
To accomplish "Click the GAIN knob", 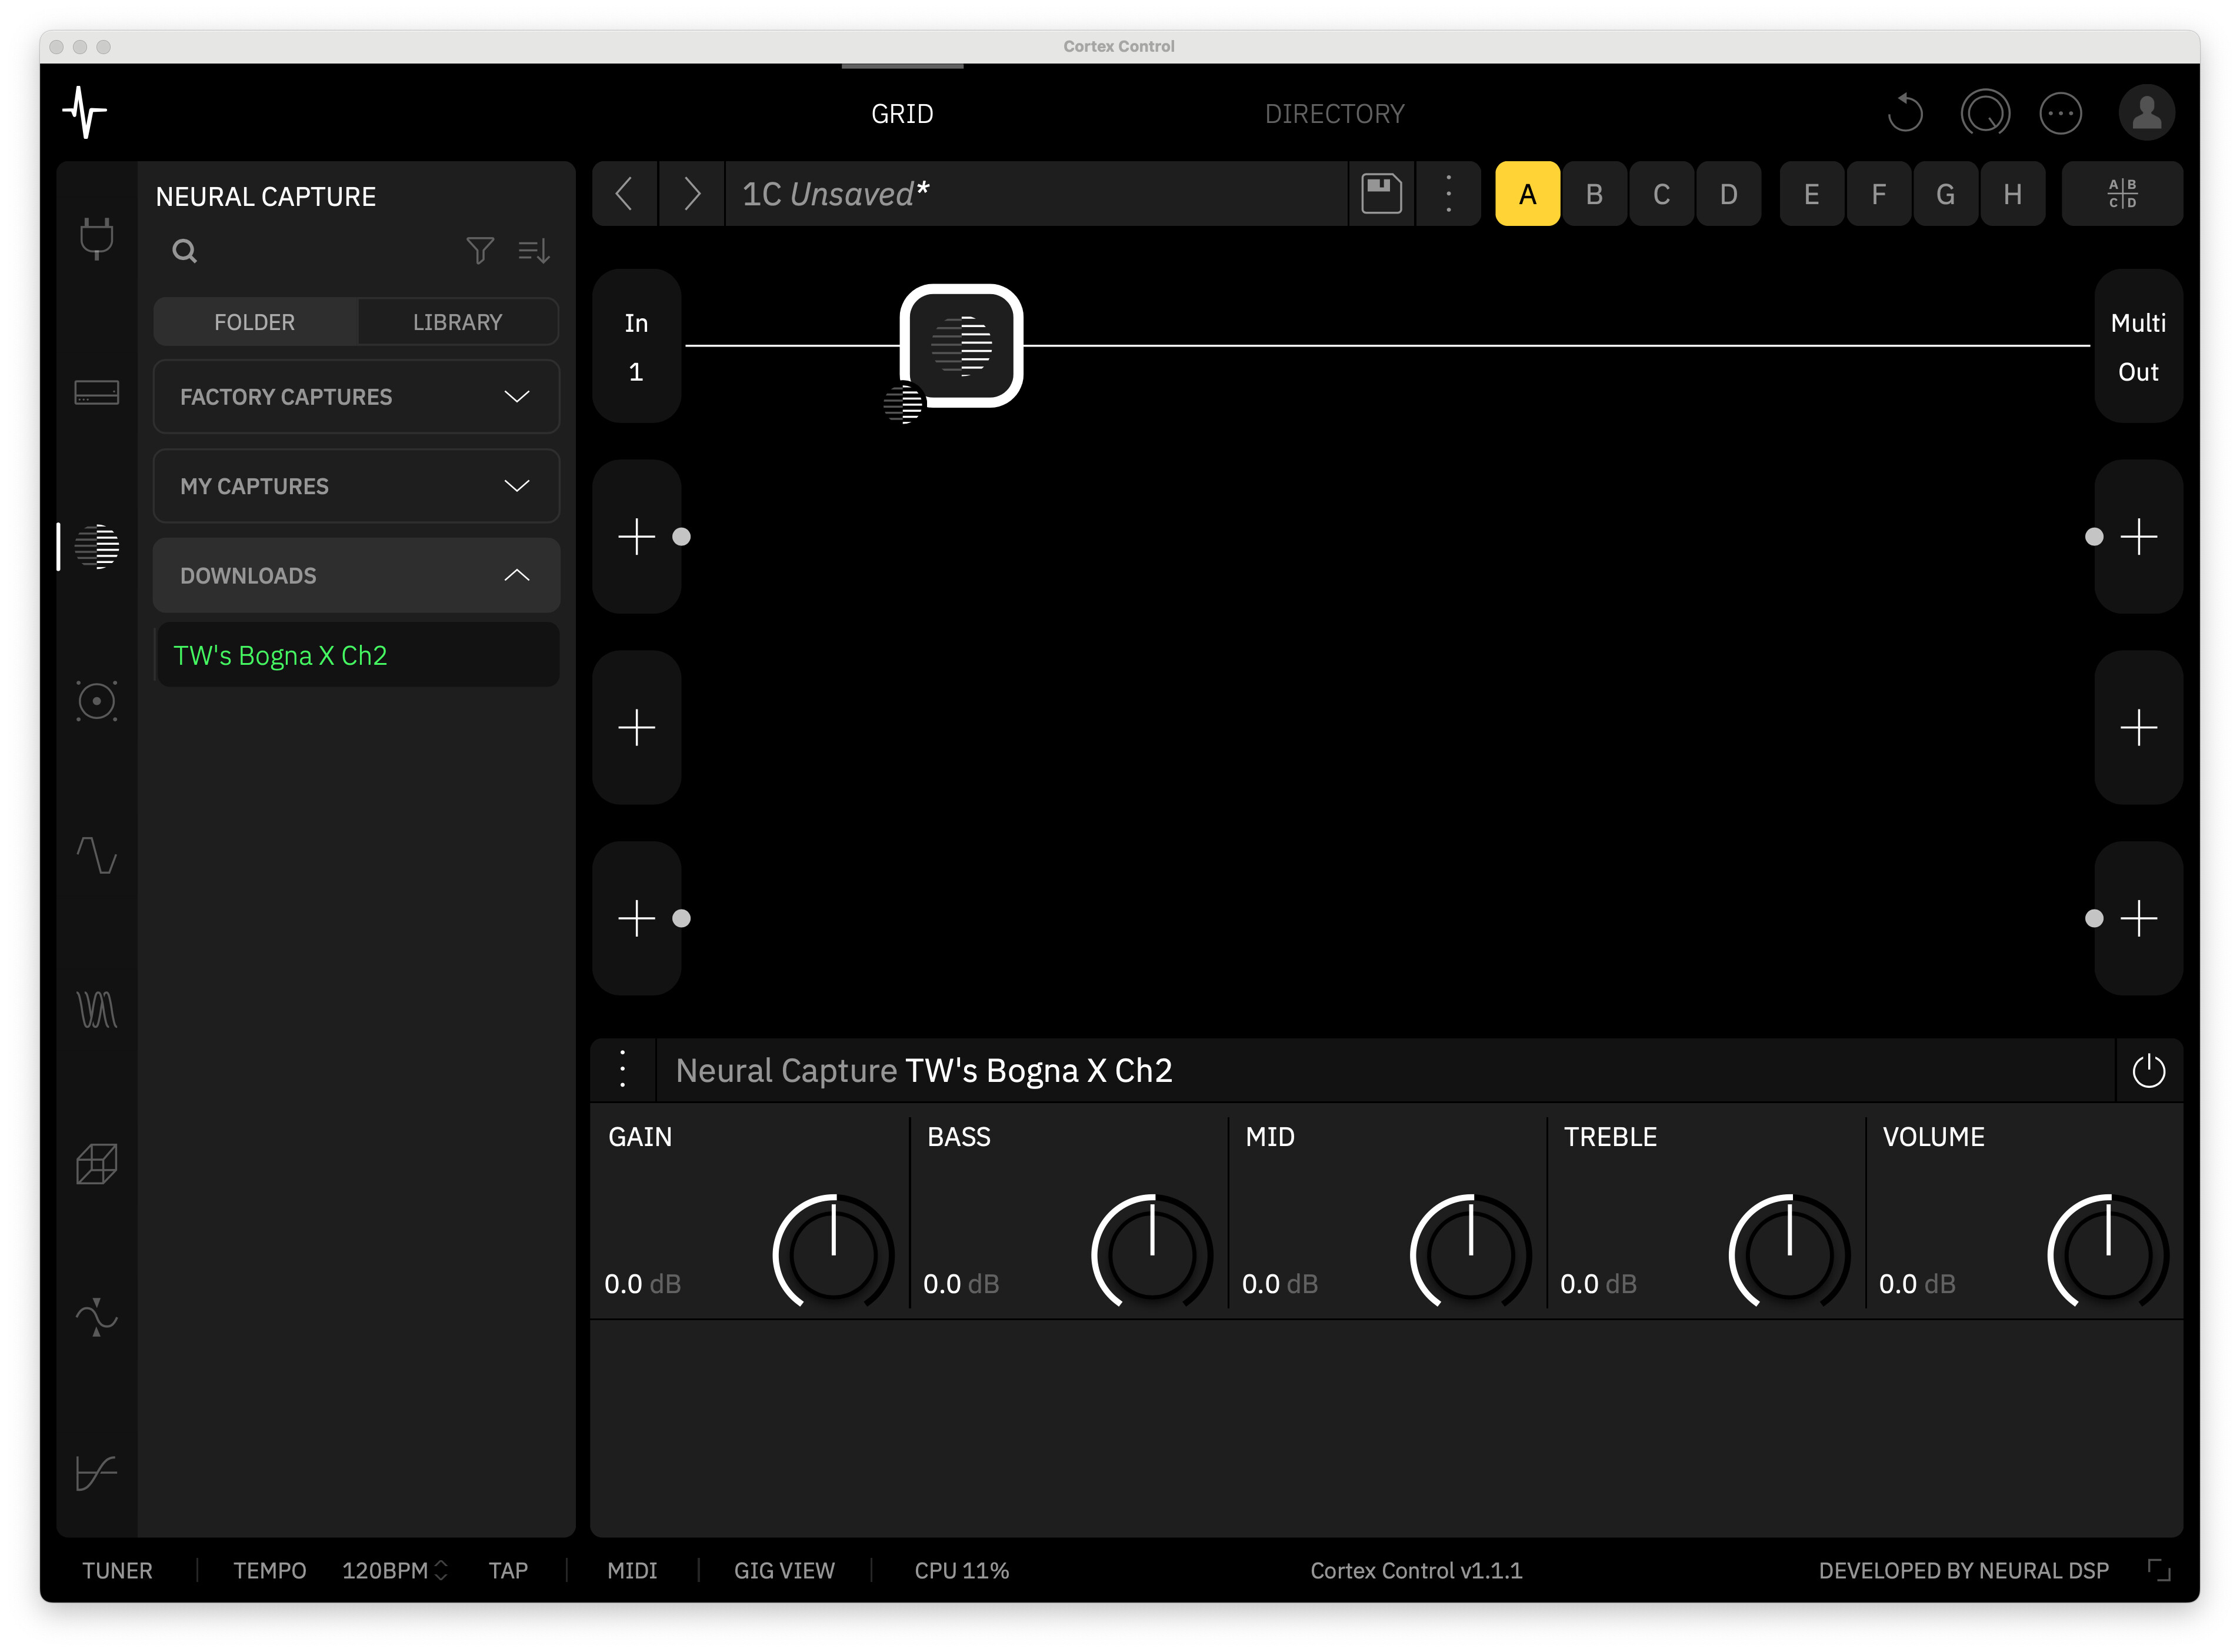I will click(x=832, y=1253).
